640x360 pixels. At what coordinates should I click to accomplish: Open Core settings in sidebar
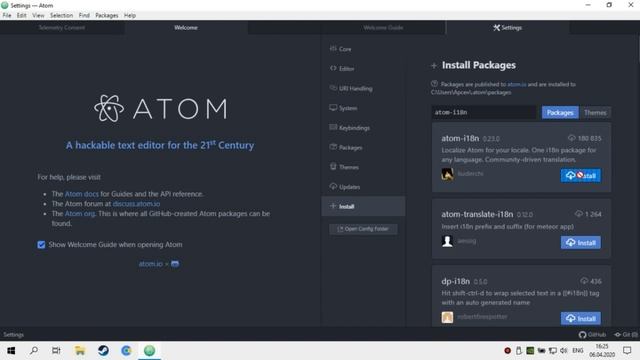pos(364,49)
